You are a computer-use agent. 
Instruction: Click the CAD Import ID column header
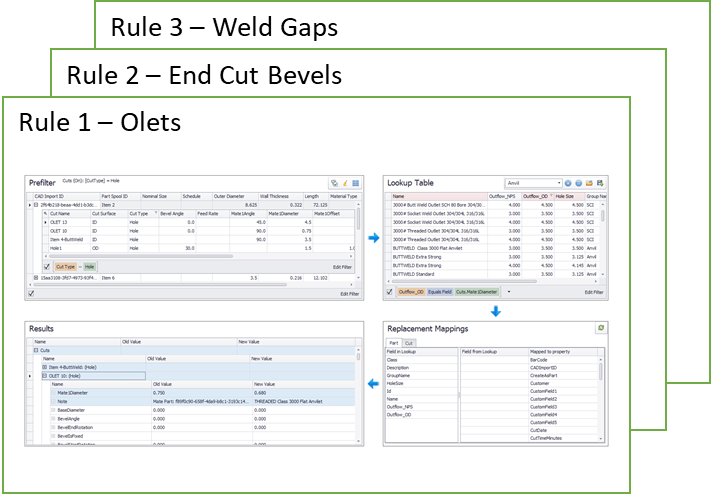coord(66,196)
